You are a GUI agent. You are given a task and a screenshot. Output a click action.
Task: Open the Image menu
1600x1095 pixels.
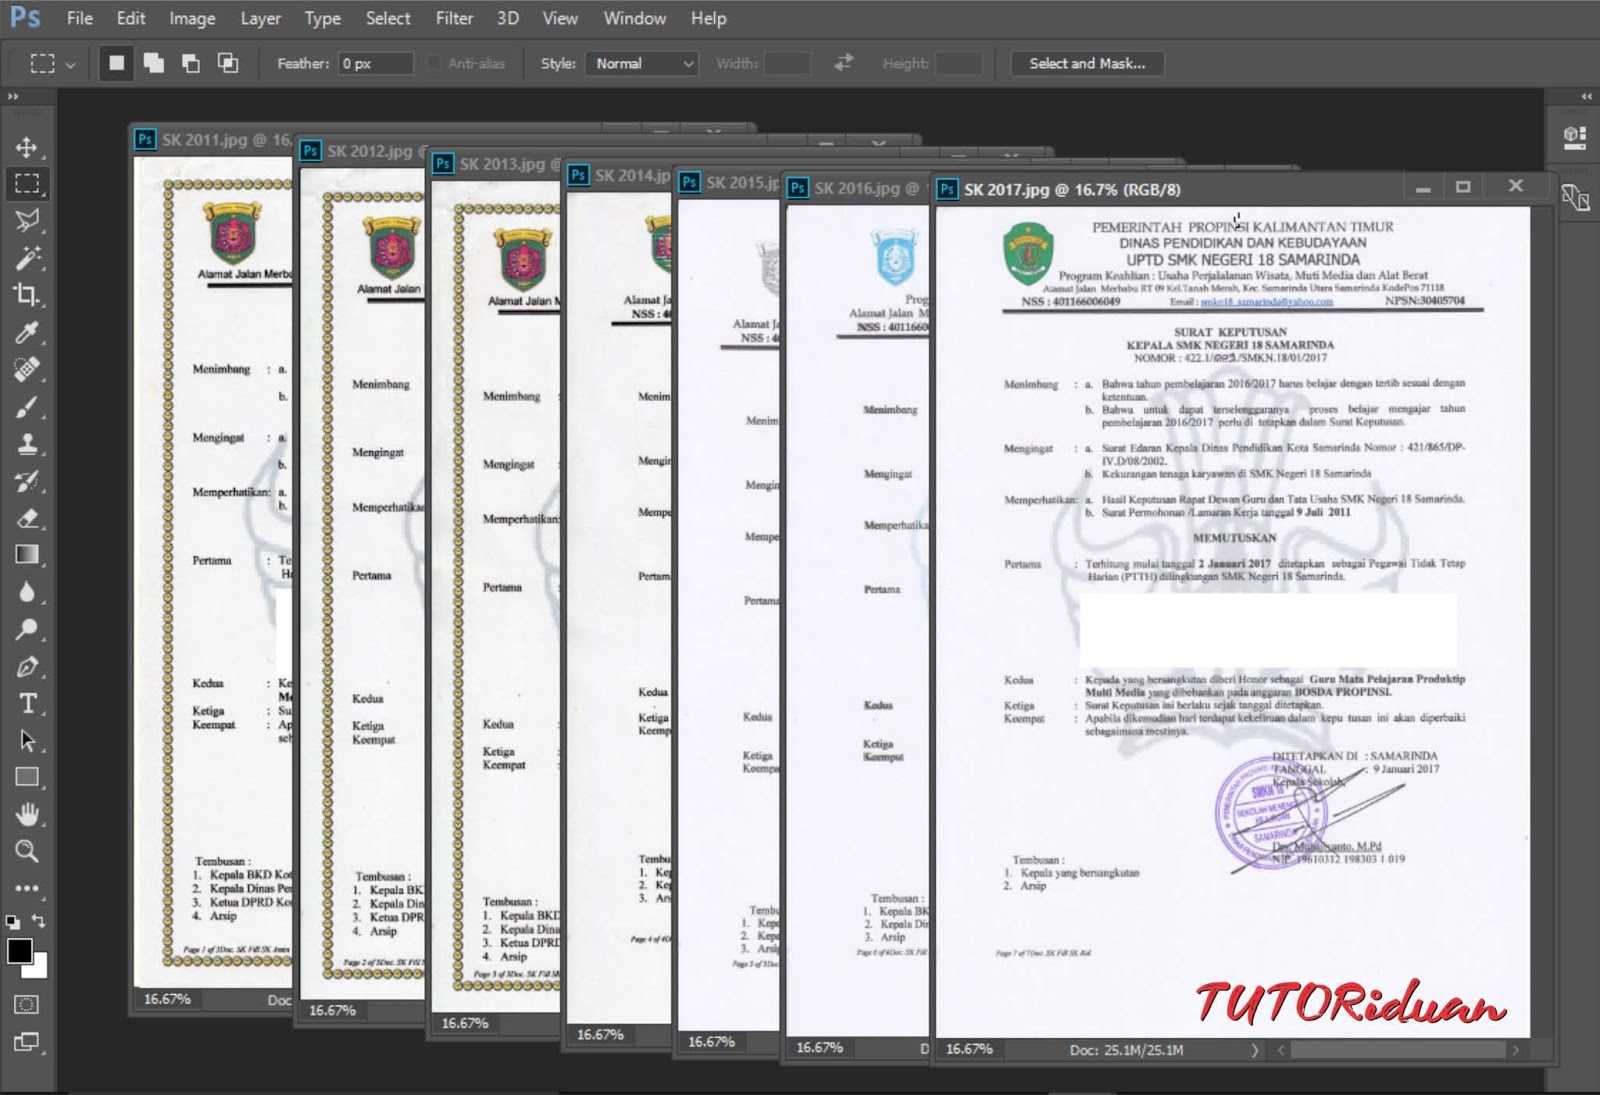coord(192,18)
